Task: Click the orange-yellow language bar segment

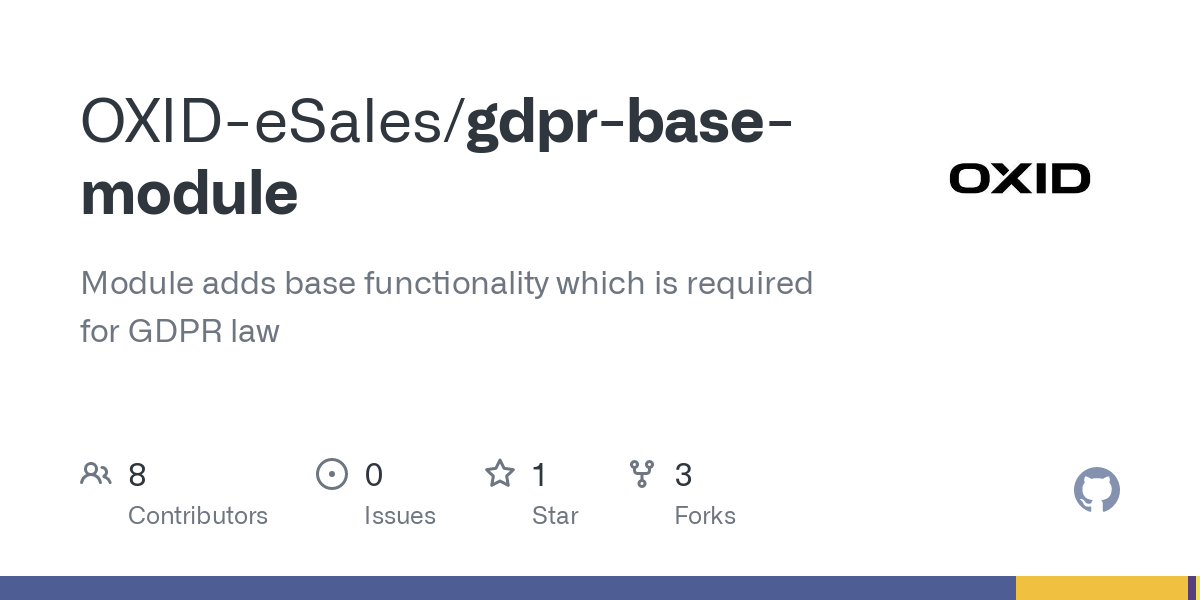Action: tap(1101, 588)
